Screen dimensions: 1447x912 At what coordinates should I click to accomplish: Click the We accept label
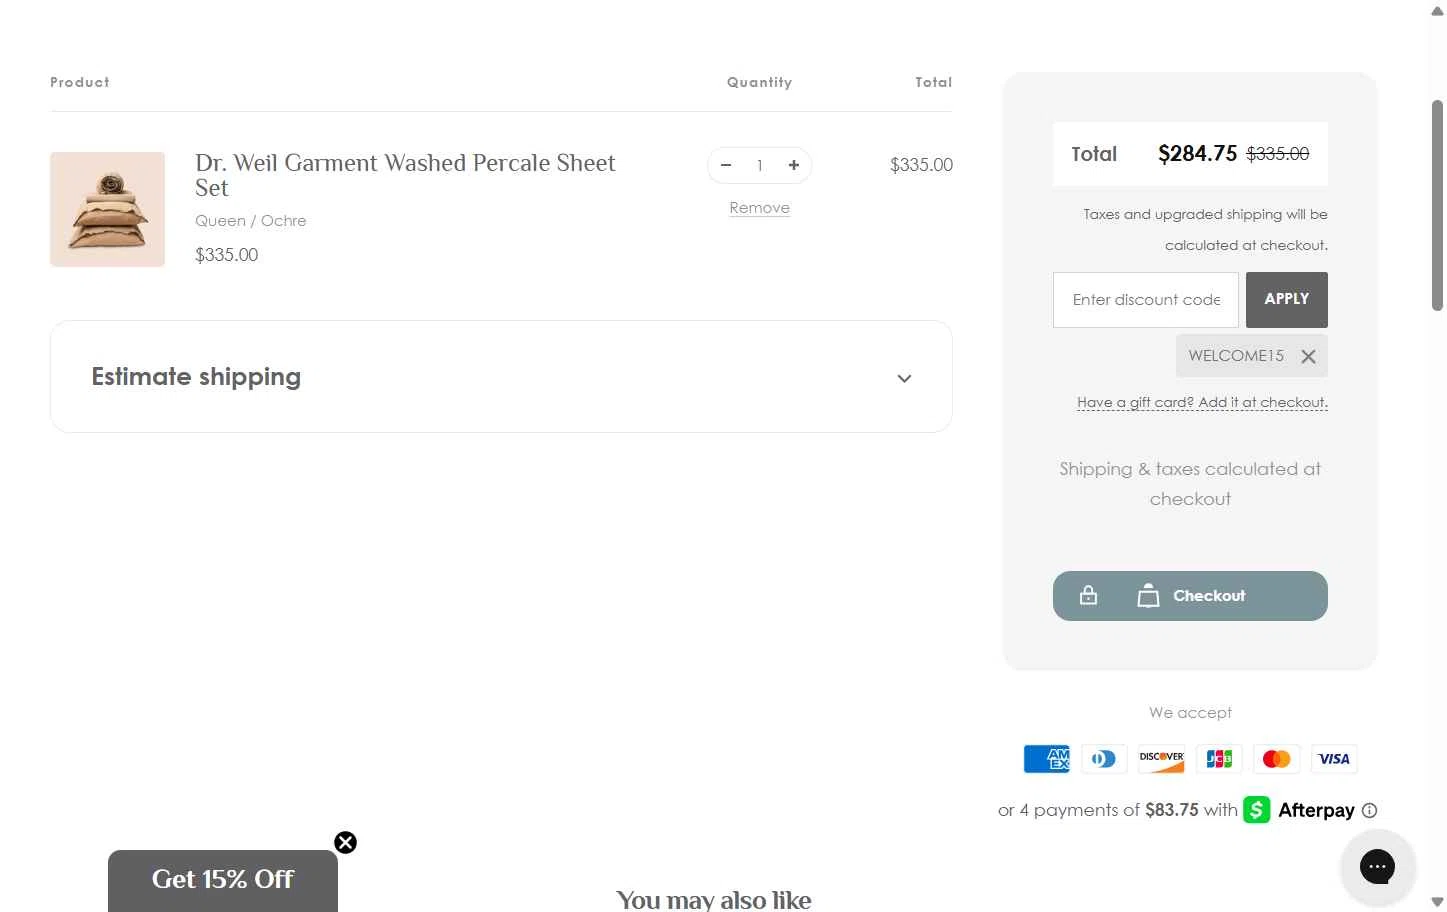point(1190,713)
